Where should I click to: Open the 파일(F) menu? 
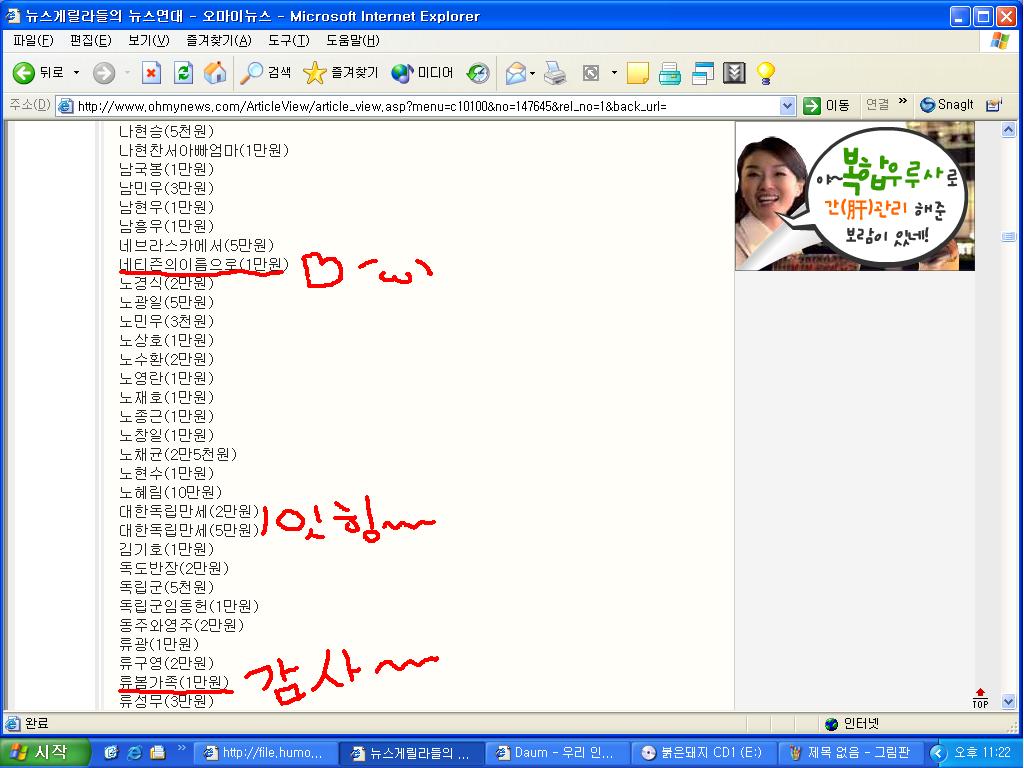pos(33,40)
